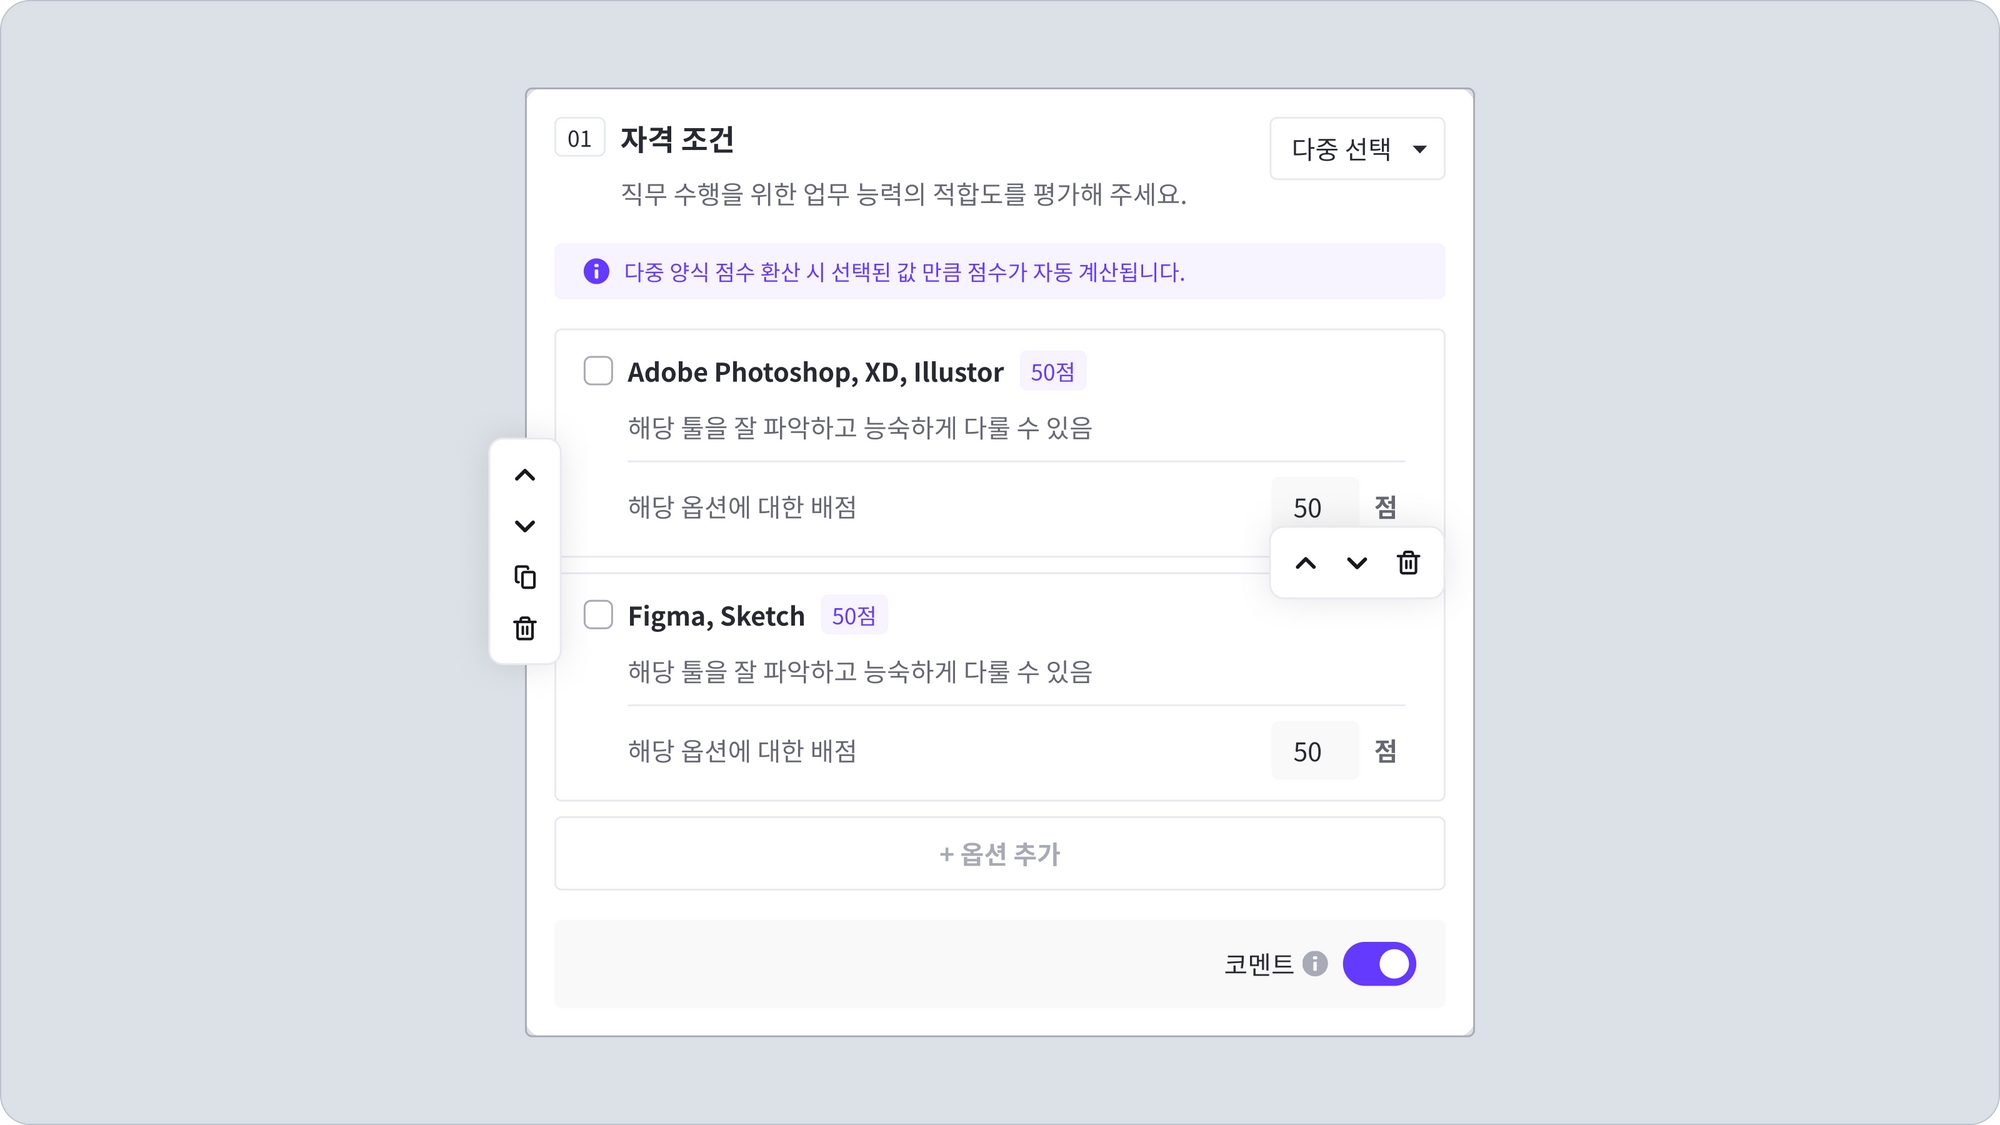
Task: Click the 01 question number badge
Action: (579, 138)
